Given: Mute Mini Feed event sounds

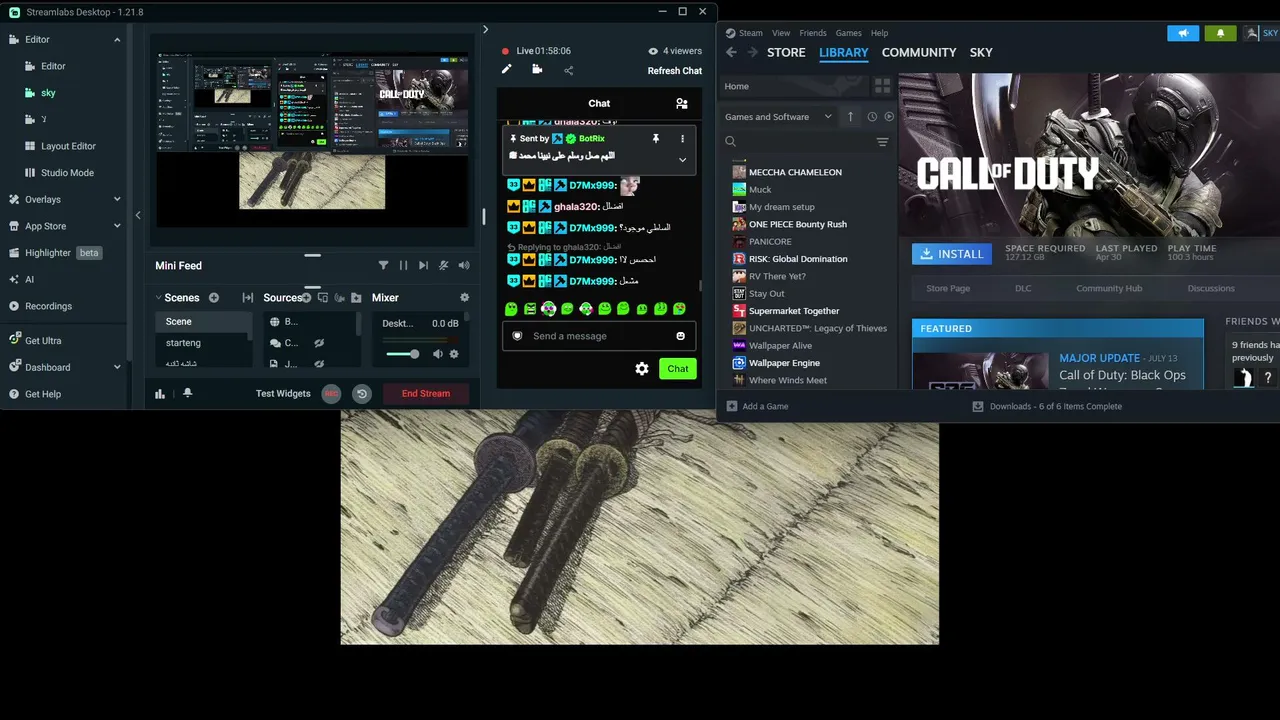Looking at the screenshot, I should [463, 265].
